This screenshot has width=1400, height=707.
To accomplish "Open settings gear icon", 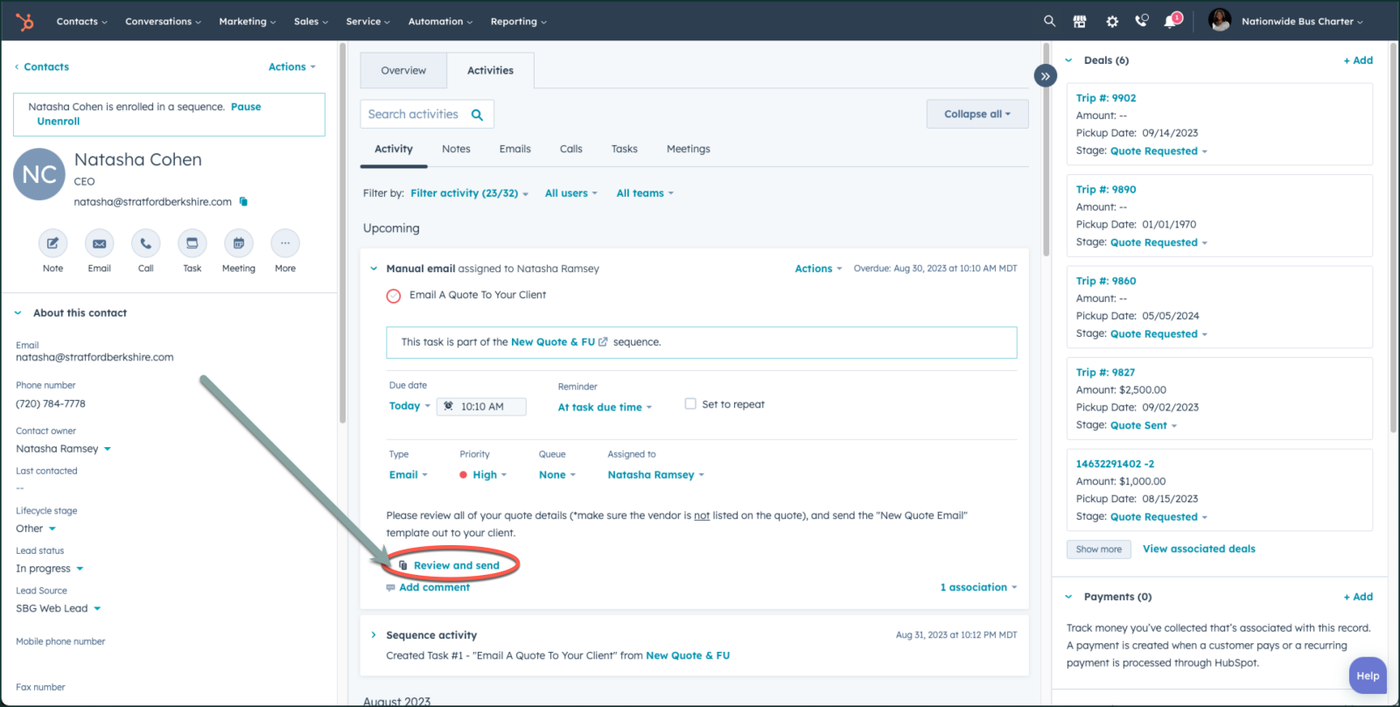I will tap(1111, 21).
